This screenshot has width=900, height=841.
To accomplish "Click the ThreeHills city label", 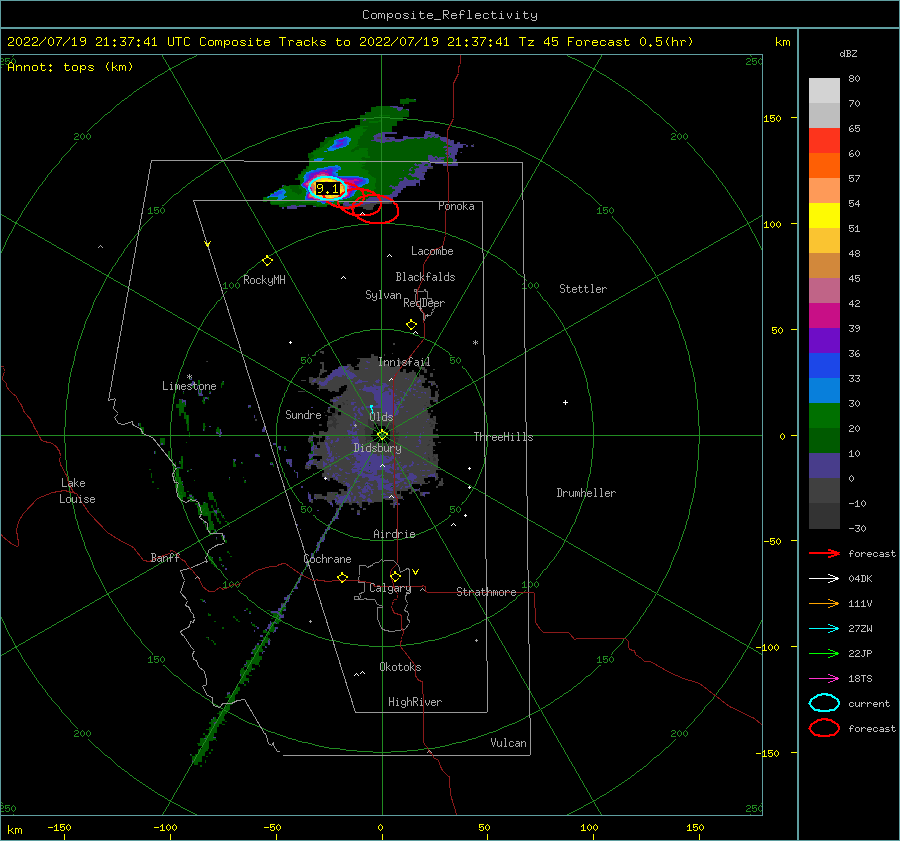I will pos(503,437).
